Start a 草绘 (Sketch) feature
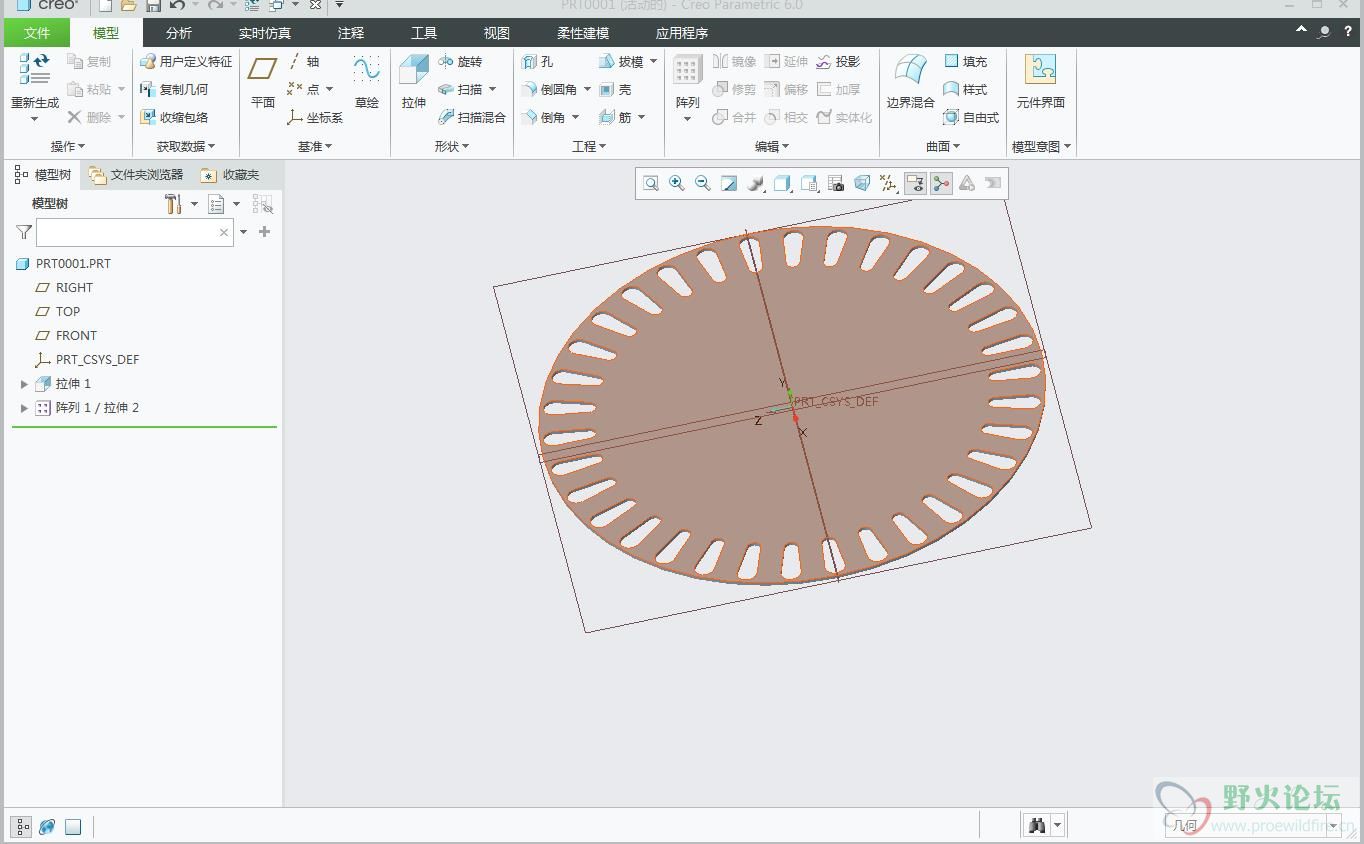The image size is (1364, 844). (367, 82)
